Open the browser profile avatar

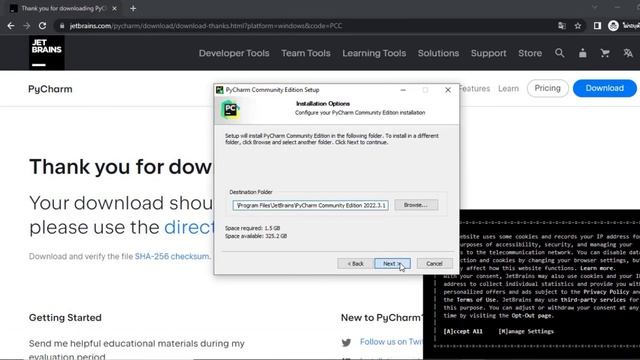pos(613,26)
